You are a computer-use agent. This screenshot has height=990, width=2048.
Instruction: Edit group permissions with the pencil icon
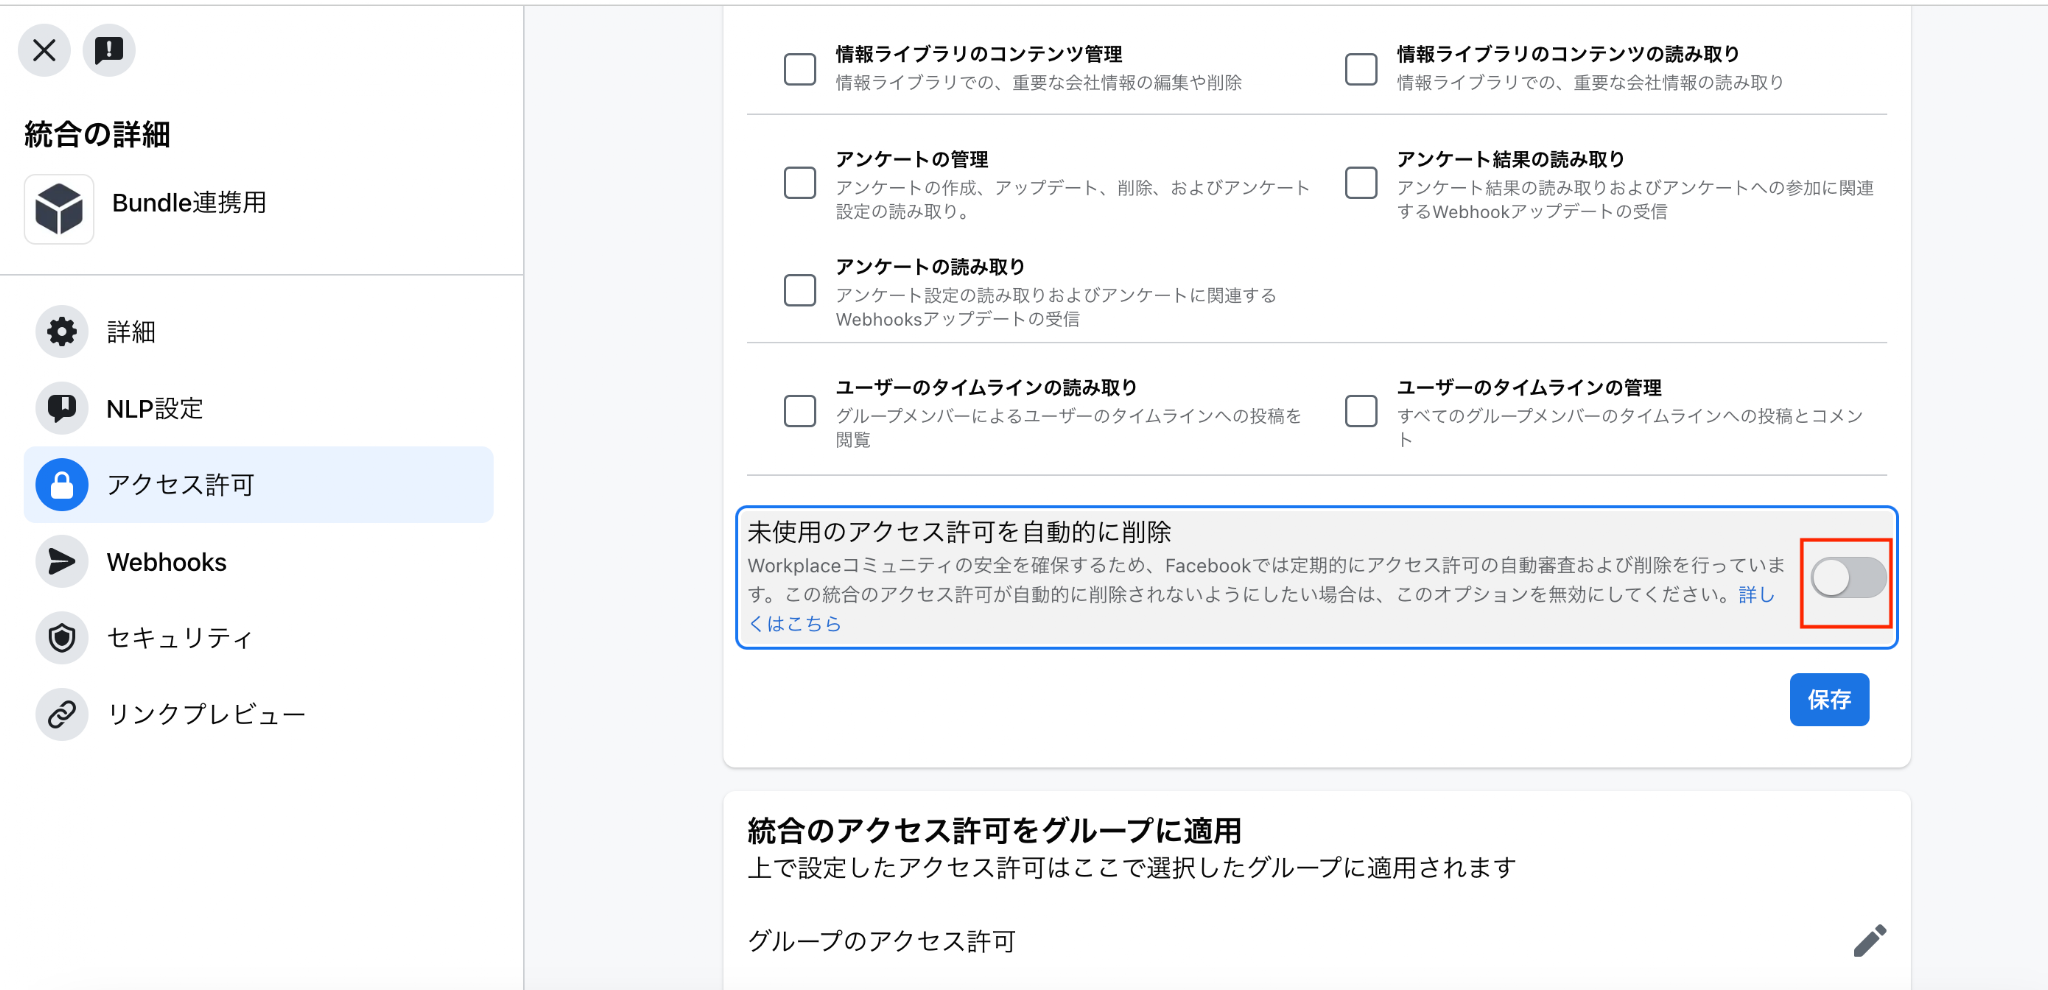click(1869, 941)
